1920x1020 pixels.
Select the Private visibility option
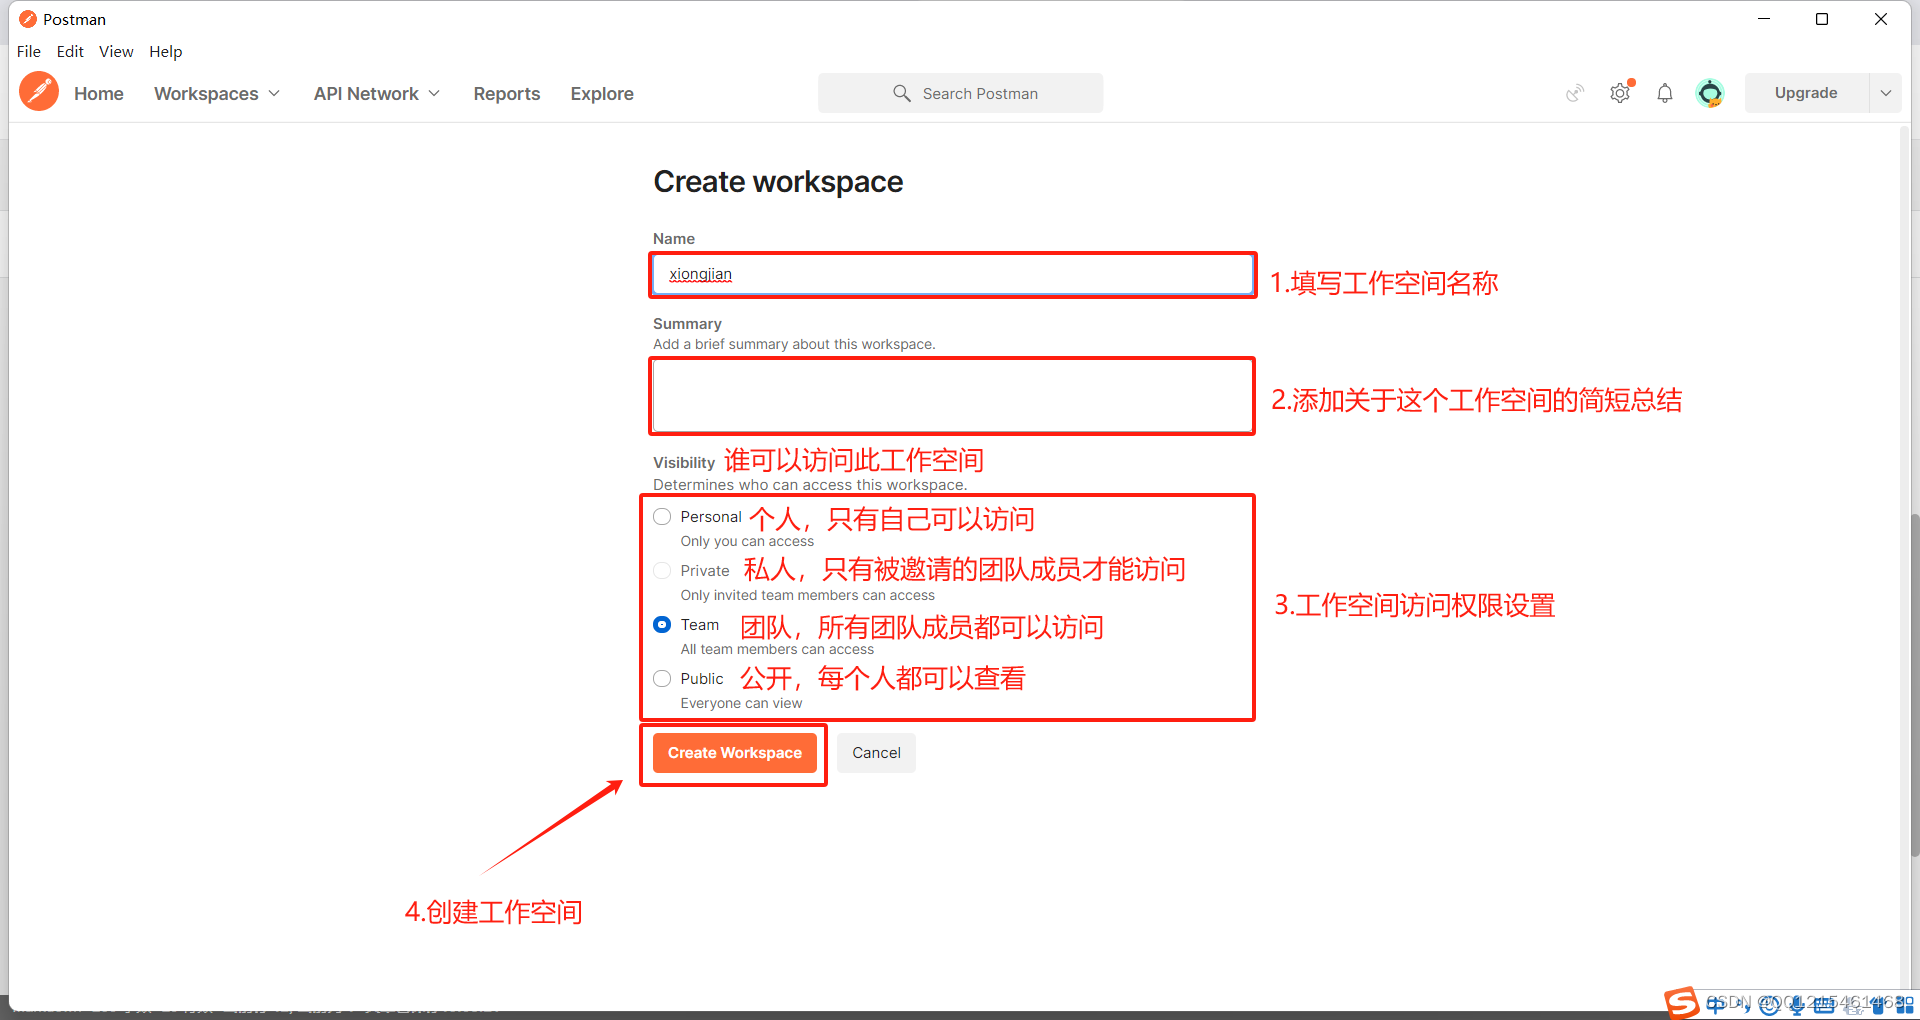[662, 571]
